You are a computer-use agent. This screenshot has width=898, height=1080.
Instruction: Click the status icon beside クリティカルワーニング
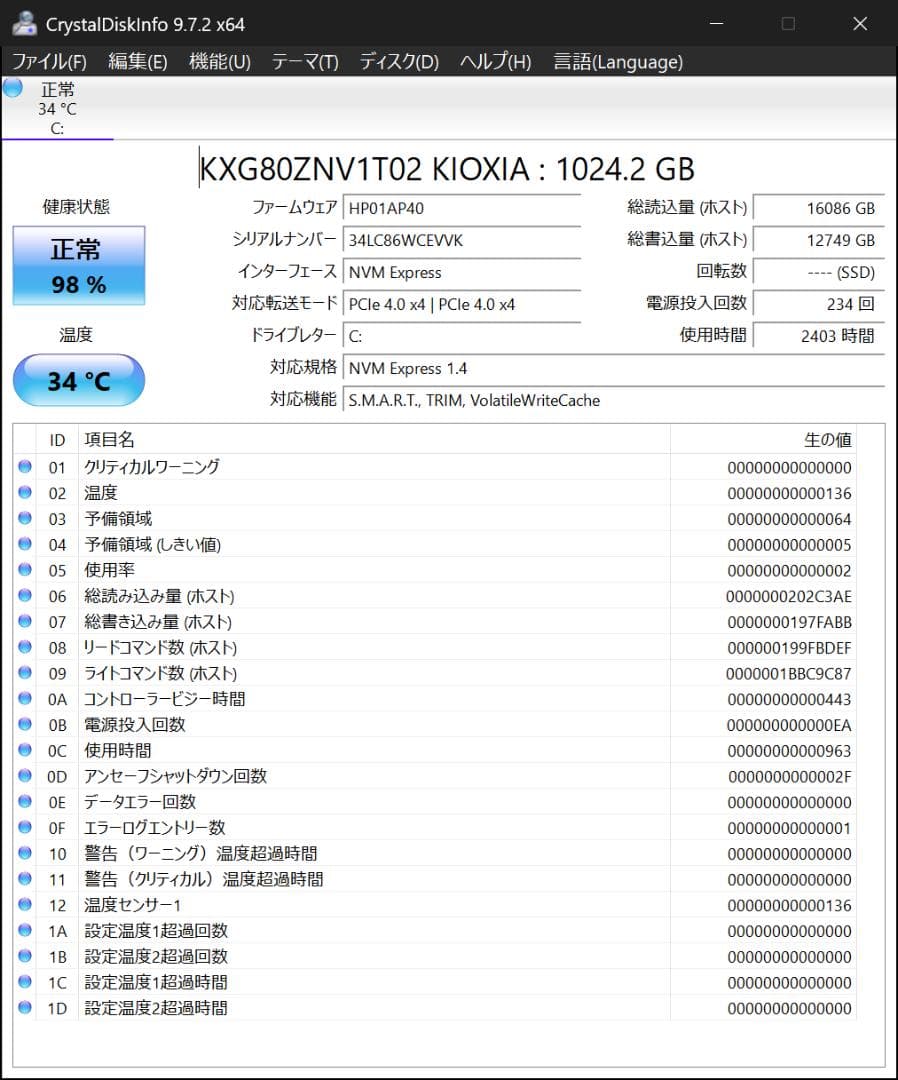coord(25,467)
